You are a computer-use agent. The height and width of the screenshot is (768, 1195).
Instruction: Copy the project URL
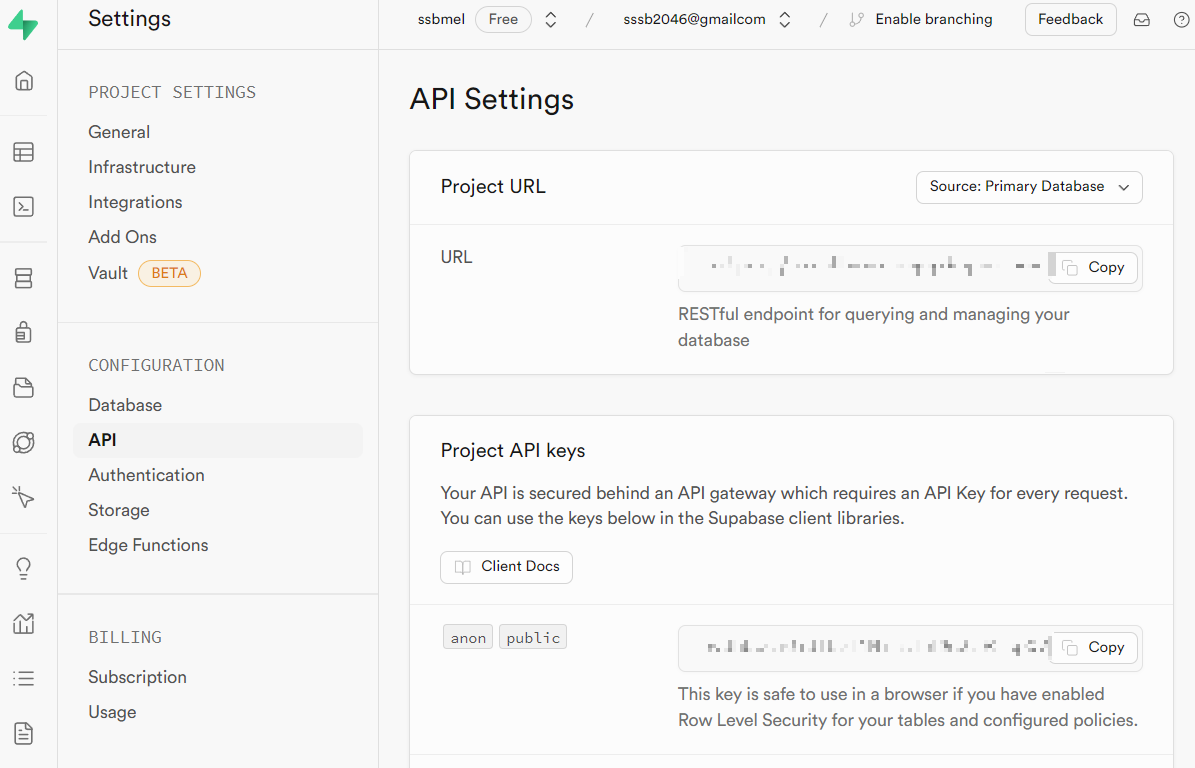(x=1093, y=267)
